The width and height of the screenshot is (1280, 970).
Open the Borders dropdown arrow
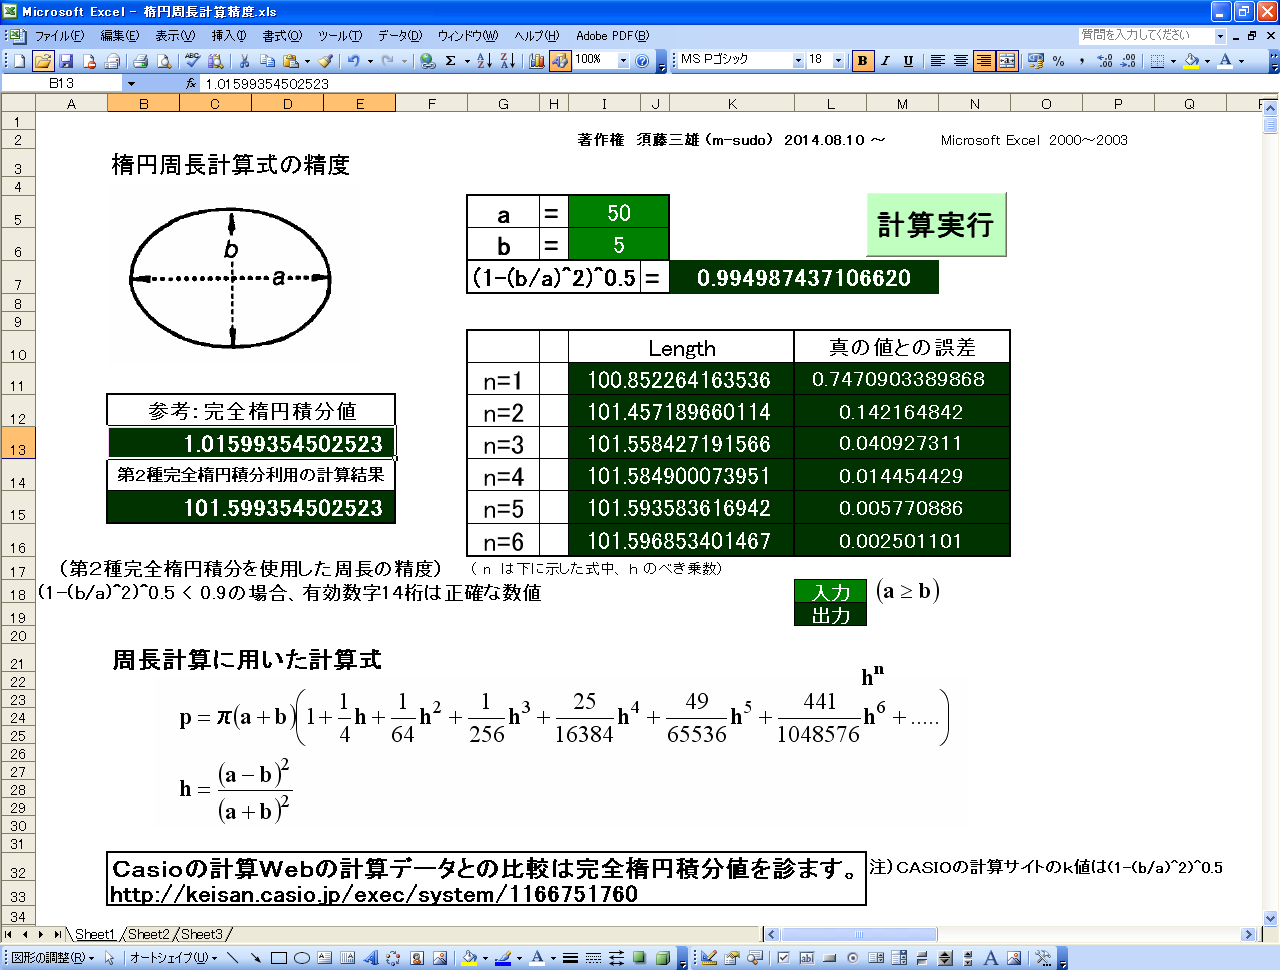[x=1172, y=61]
